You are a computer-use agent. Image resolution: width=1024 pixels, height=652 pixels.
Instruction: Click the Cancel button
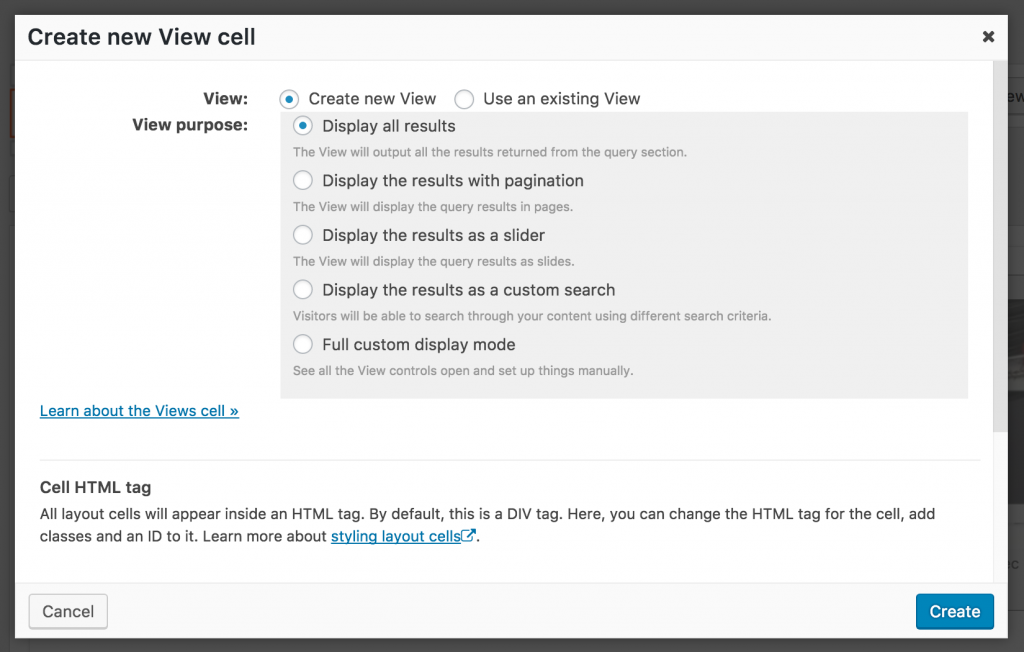(x=68, y=611)
